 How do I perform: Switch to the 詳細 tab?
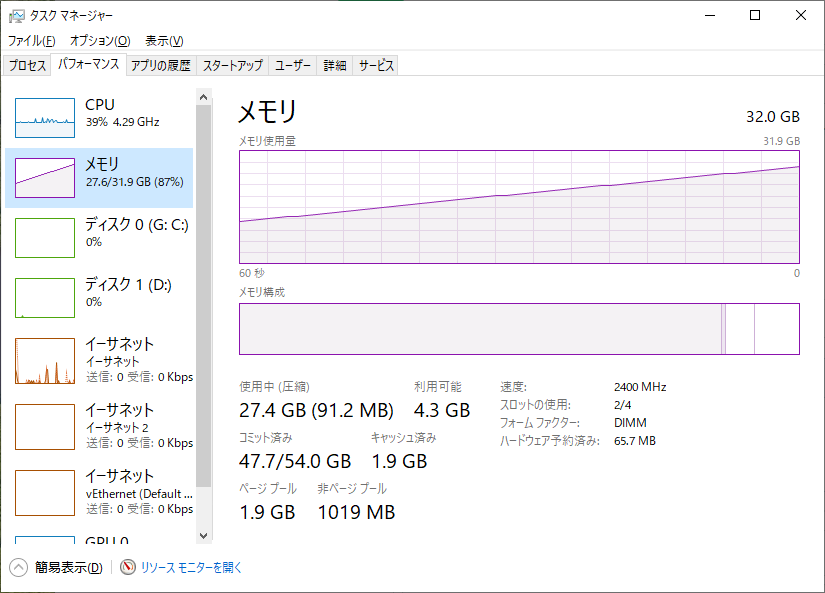point(336,64)
